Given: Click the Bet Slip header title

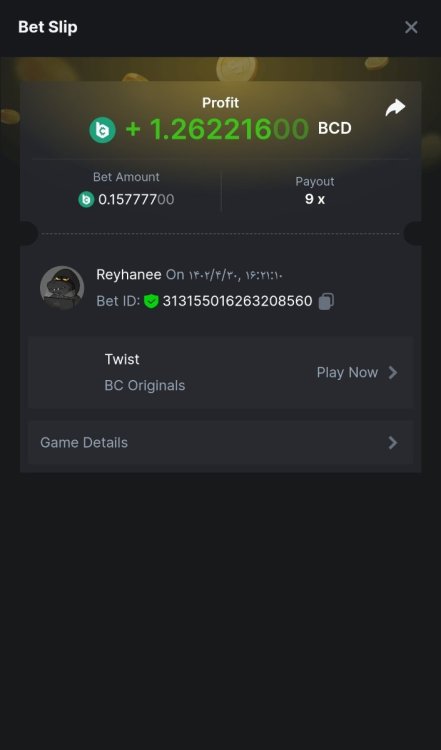Looking at the screenshot, I should [x=47, y=27].
